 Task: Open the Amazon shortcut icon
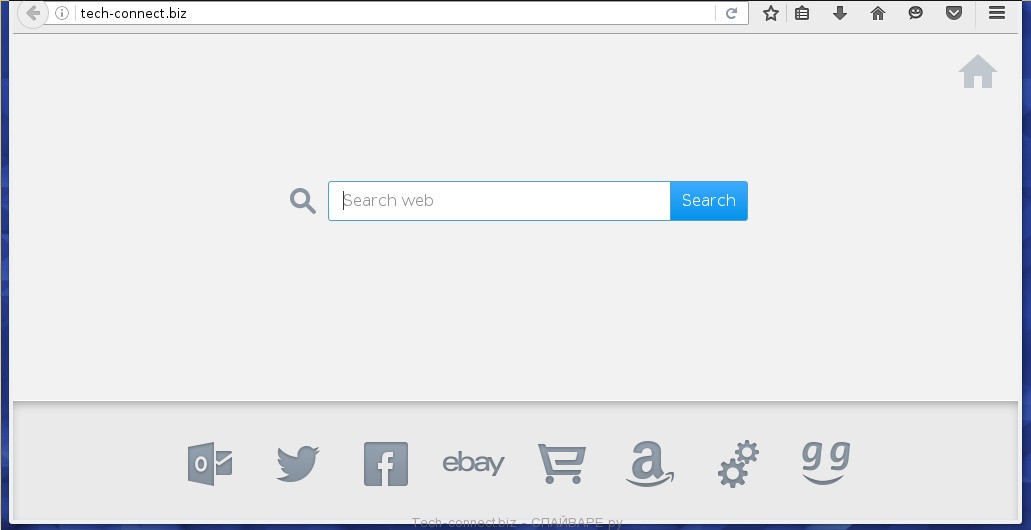pyautogui.click(x=650, y=464)
